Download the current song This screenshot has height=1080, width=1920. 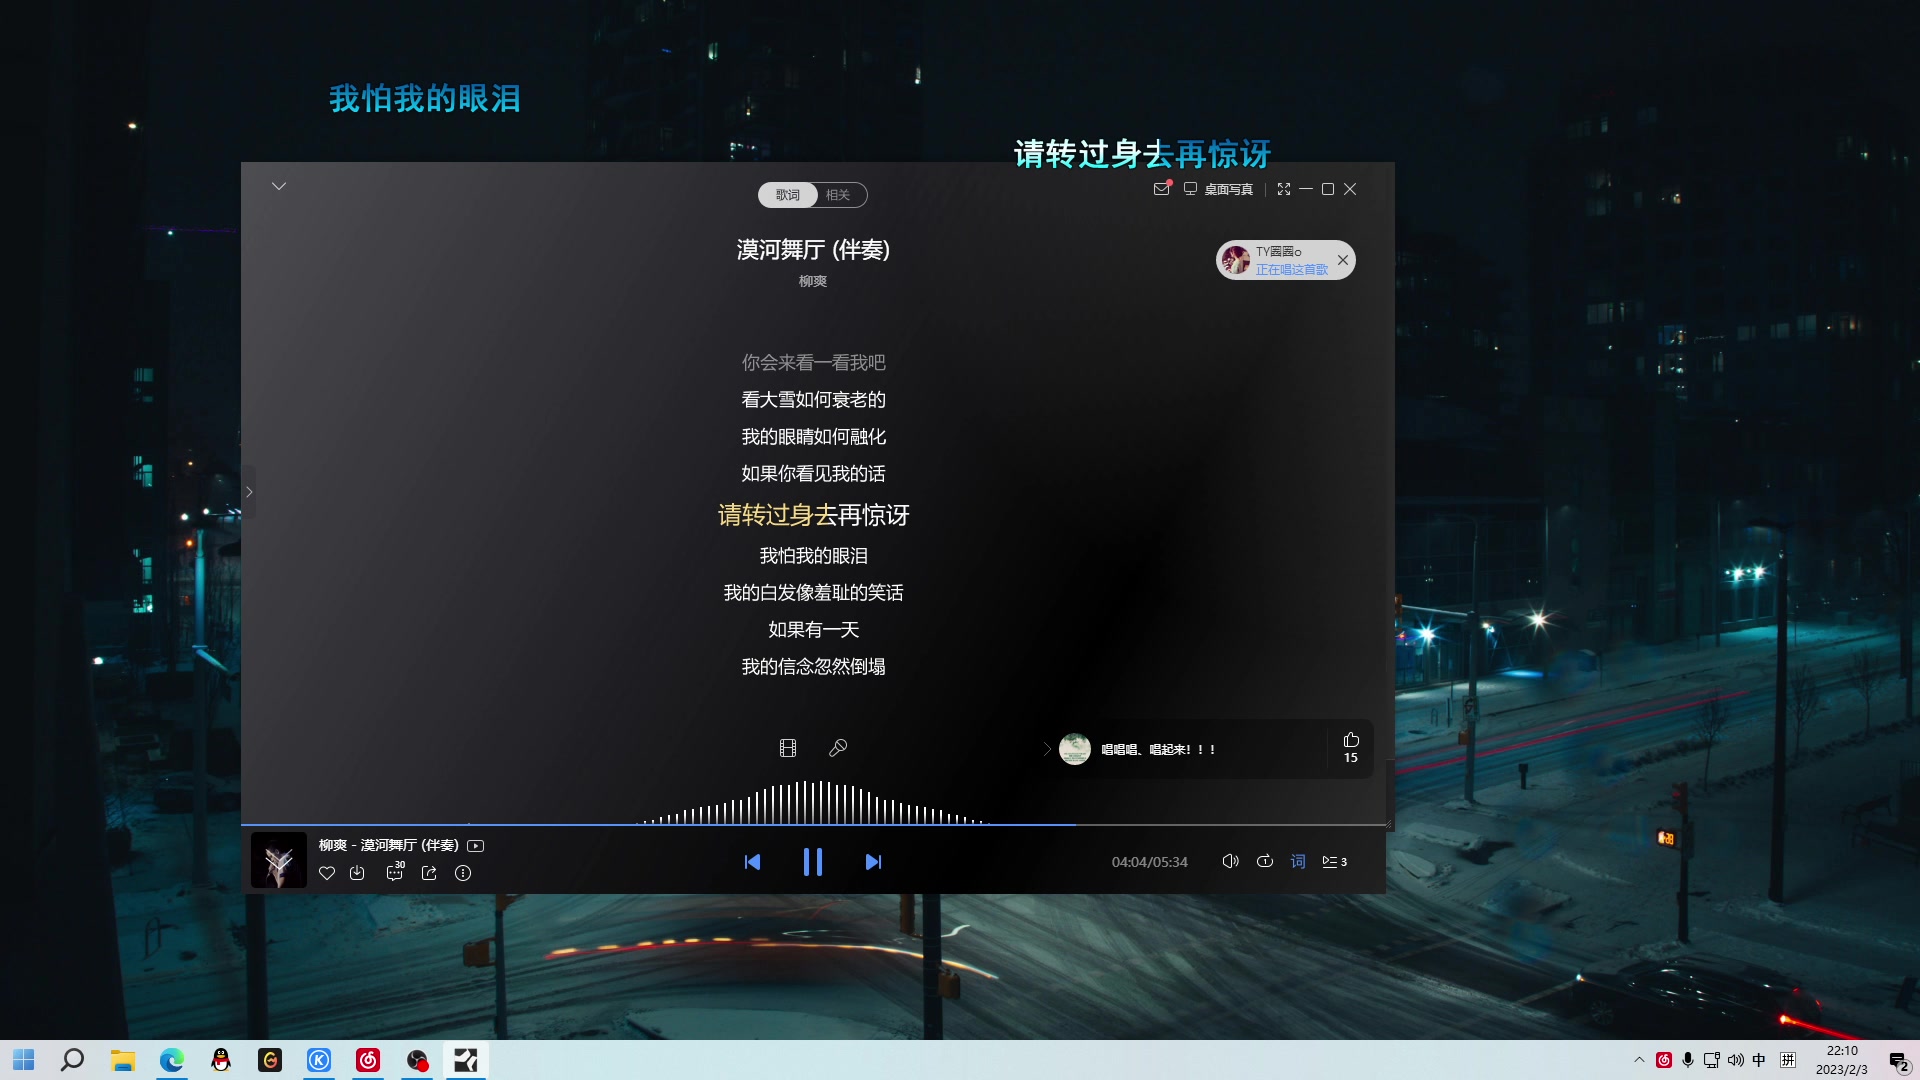click(357, 873)
